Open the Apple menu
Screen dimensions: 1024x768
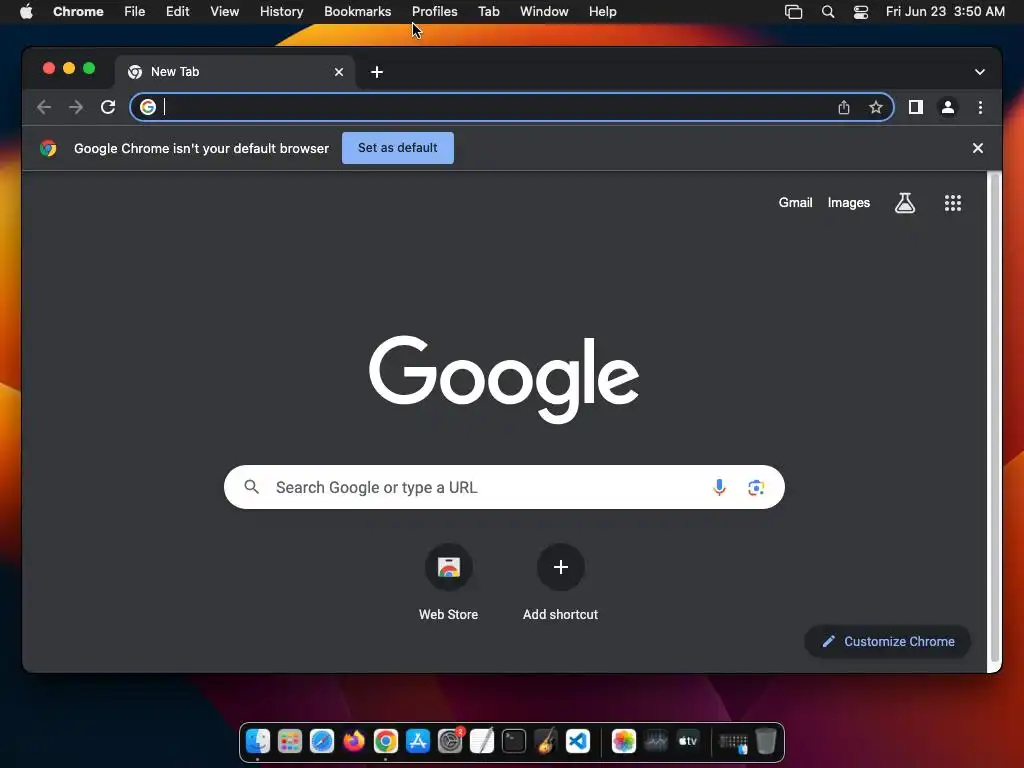point(26,11)
